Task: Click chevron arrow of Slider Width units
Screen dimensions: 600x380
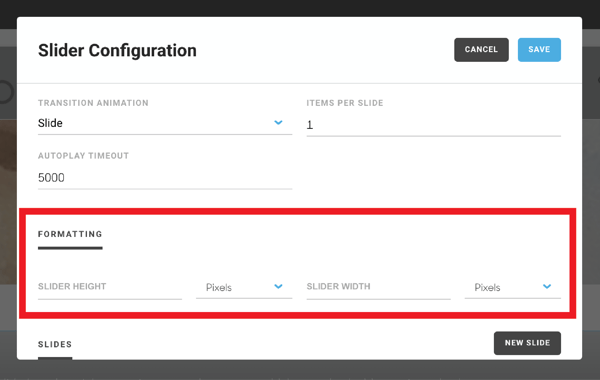Action: pyautogui.click(x=547, y=287)
